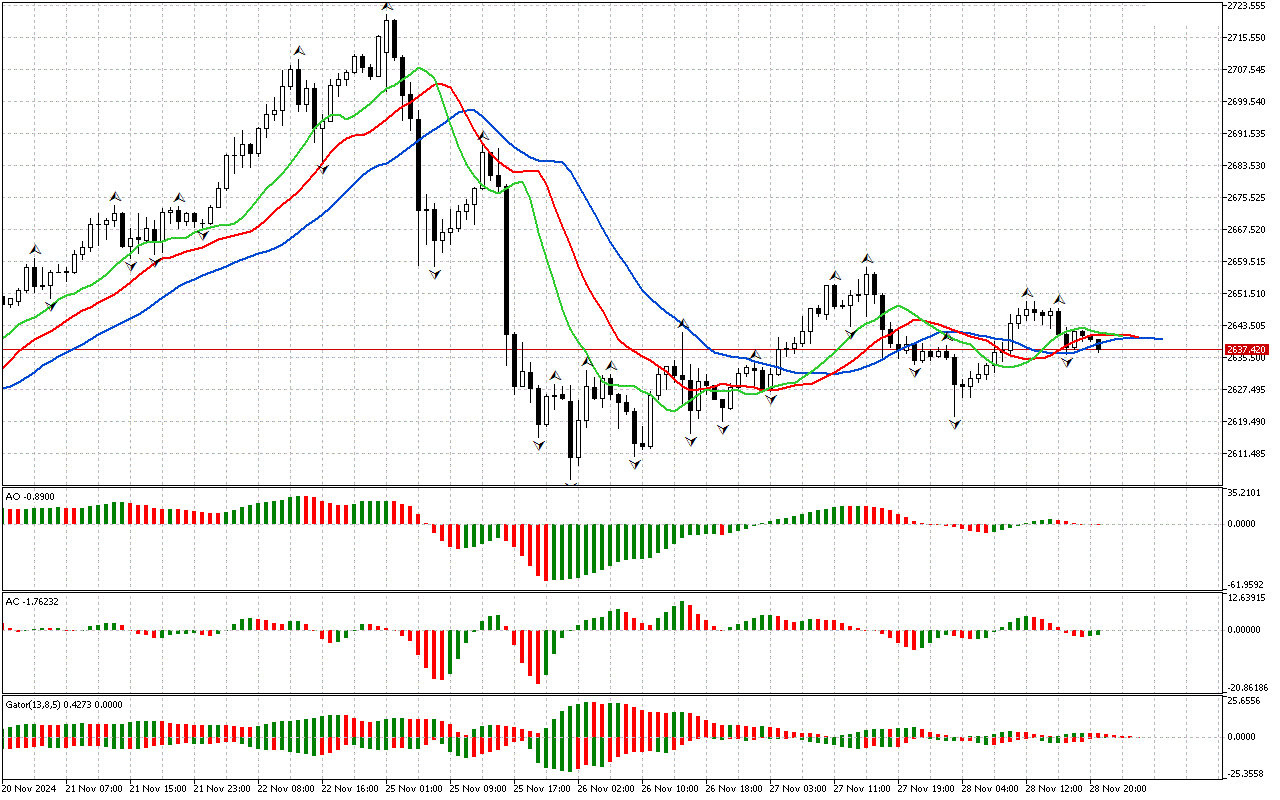Viewport: 1280px width, 800px height.
Task: Select the 27 Nov 19:00 time label
Action: pos(926,789)
